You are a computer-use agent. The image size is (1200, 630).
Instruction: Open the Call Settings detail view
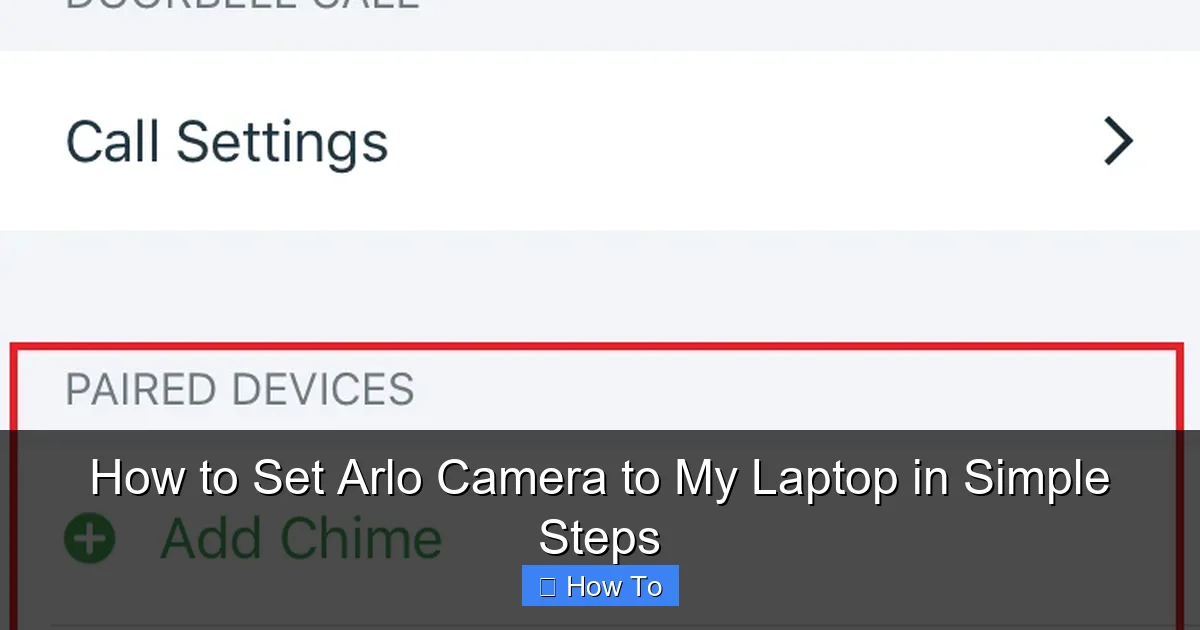(227, 141)
